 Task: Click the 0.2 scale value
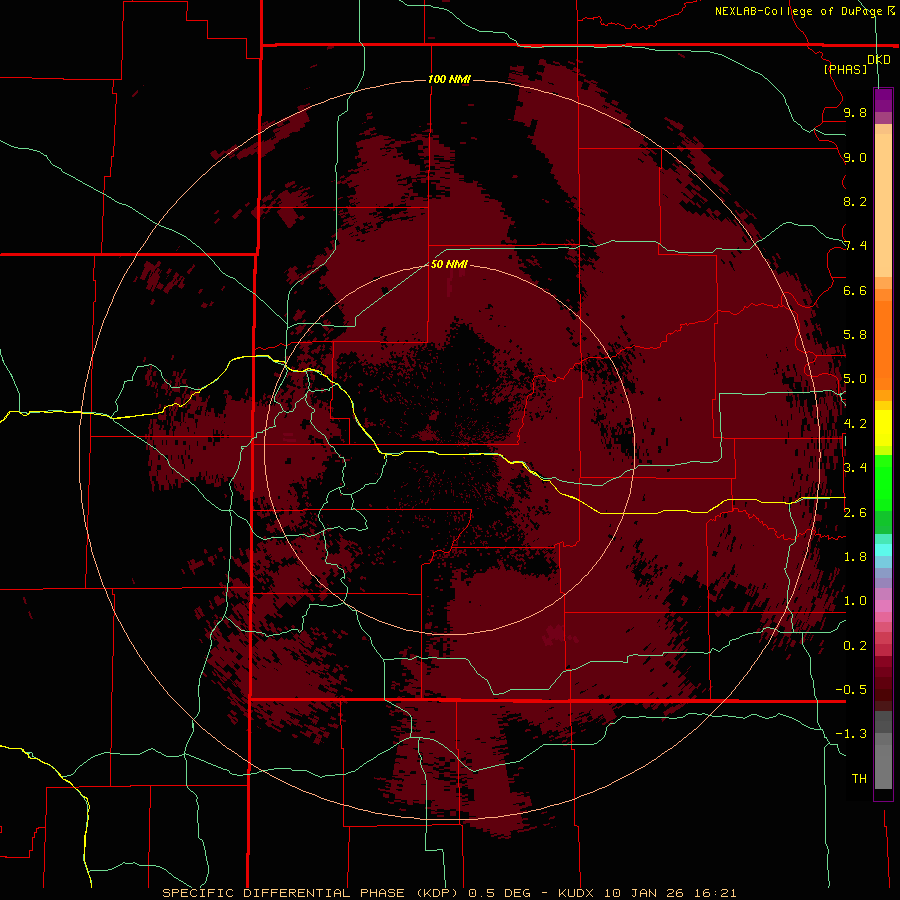tap(855, 646)
